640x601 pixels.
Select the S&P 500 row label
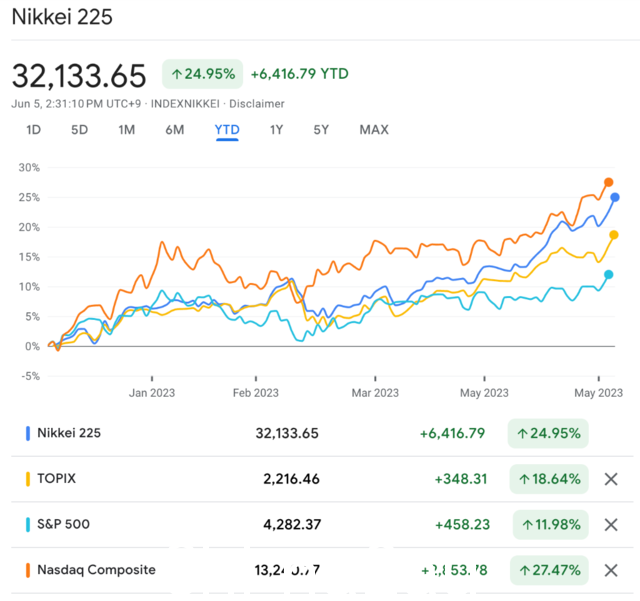pyautogui.click(x=63, y=524)
